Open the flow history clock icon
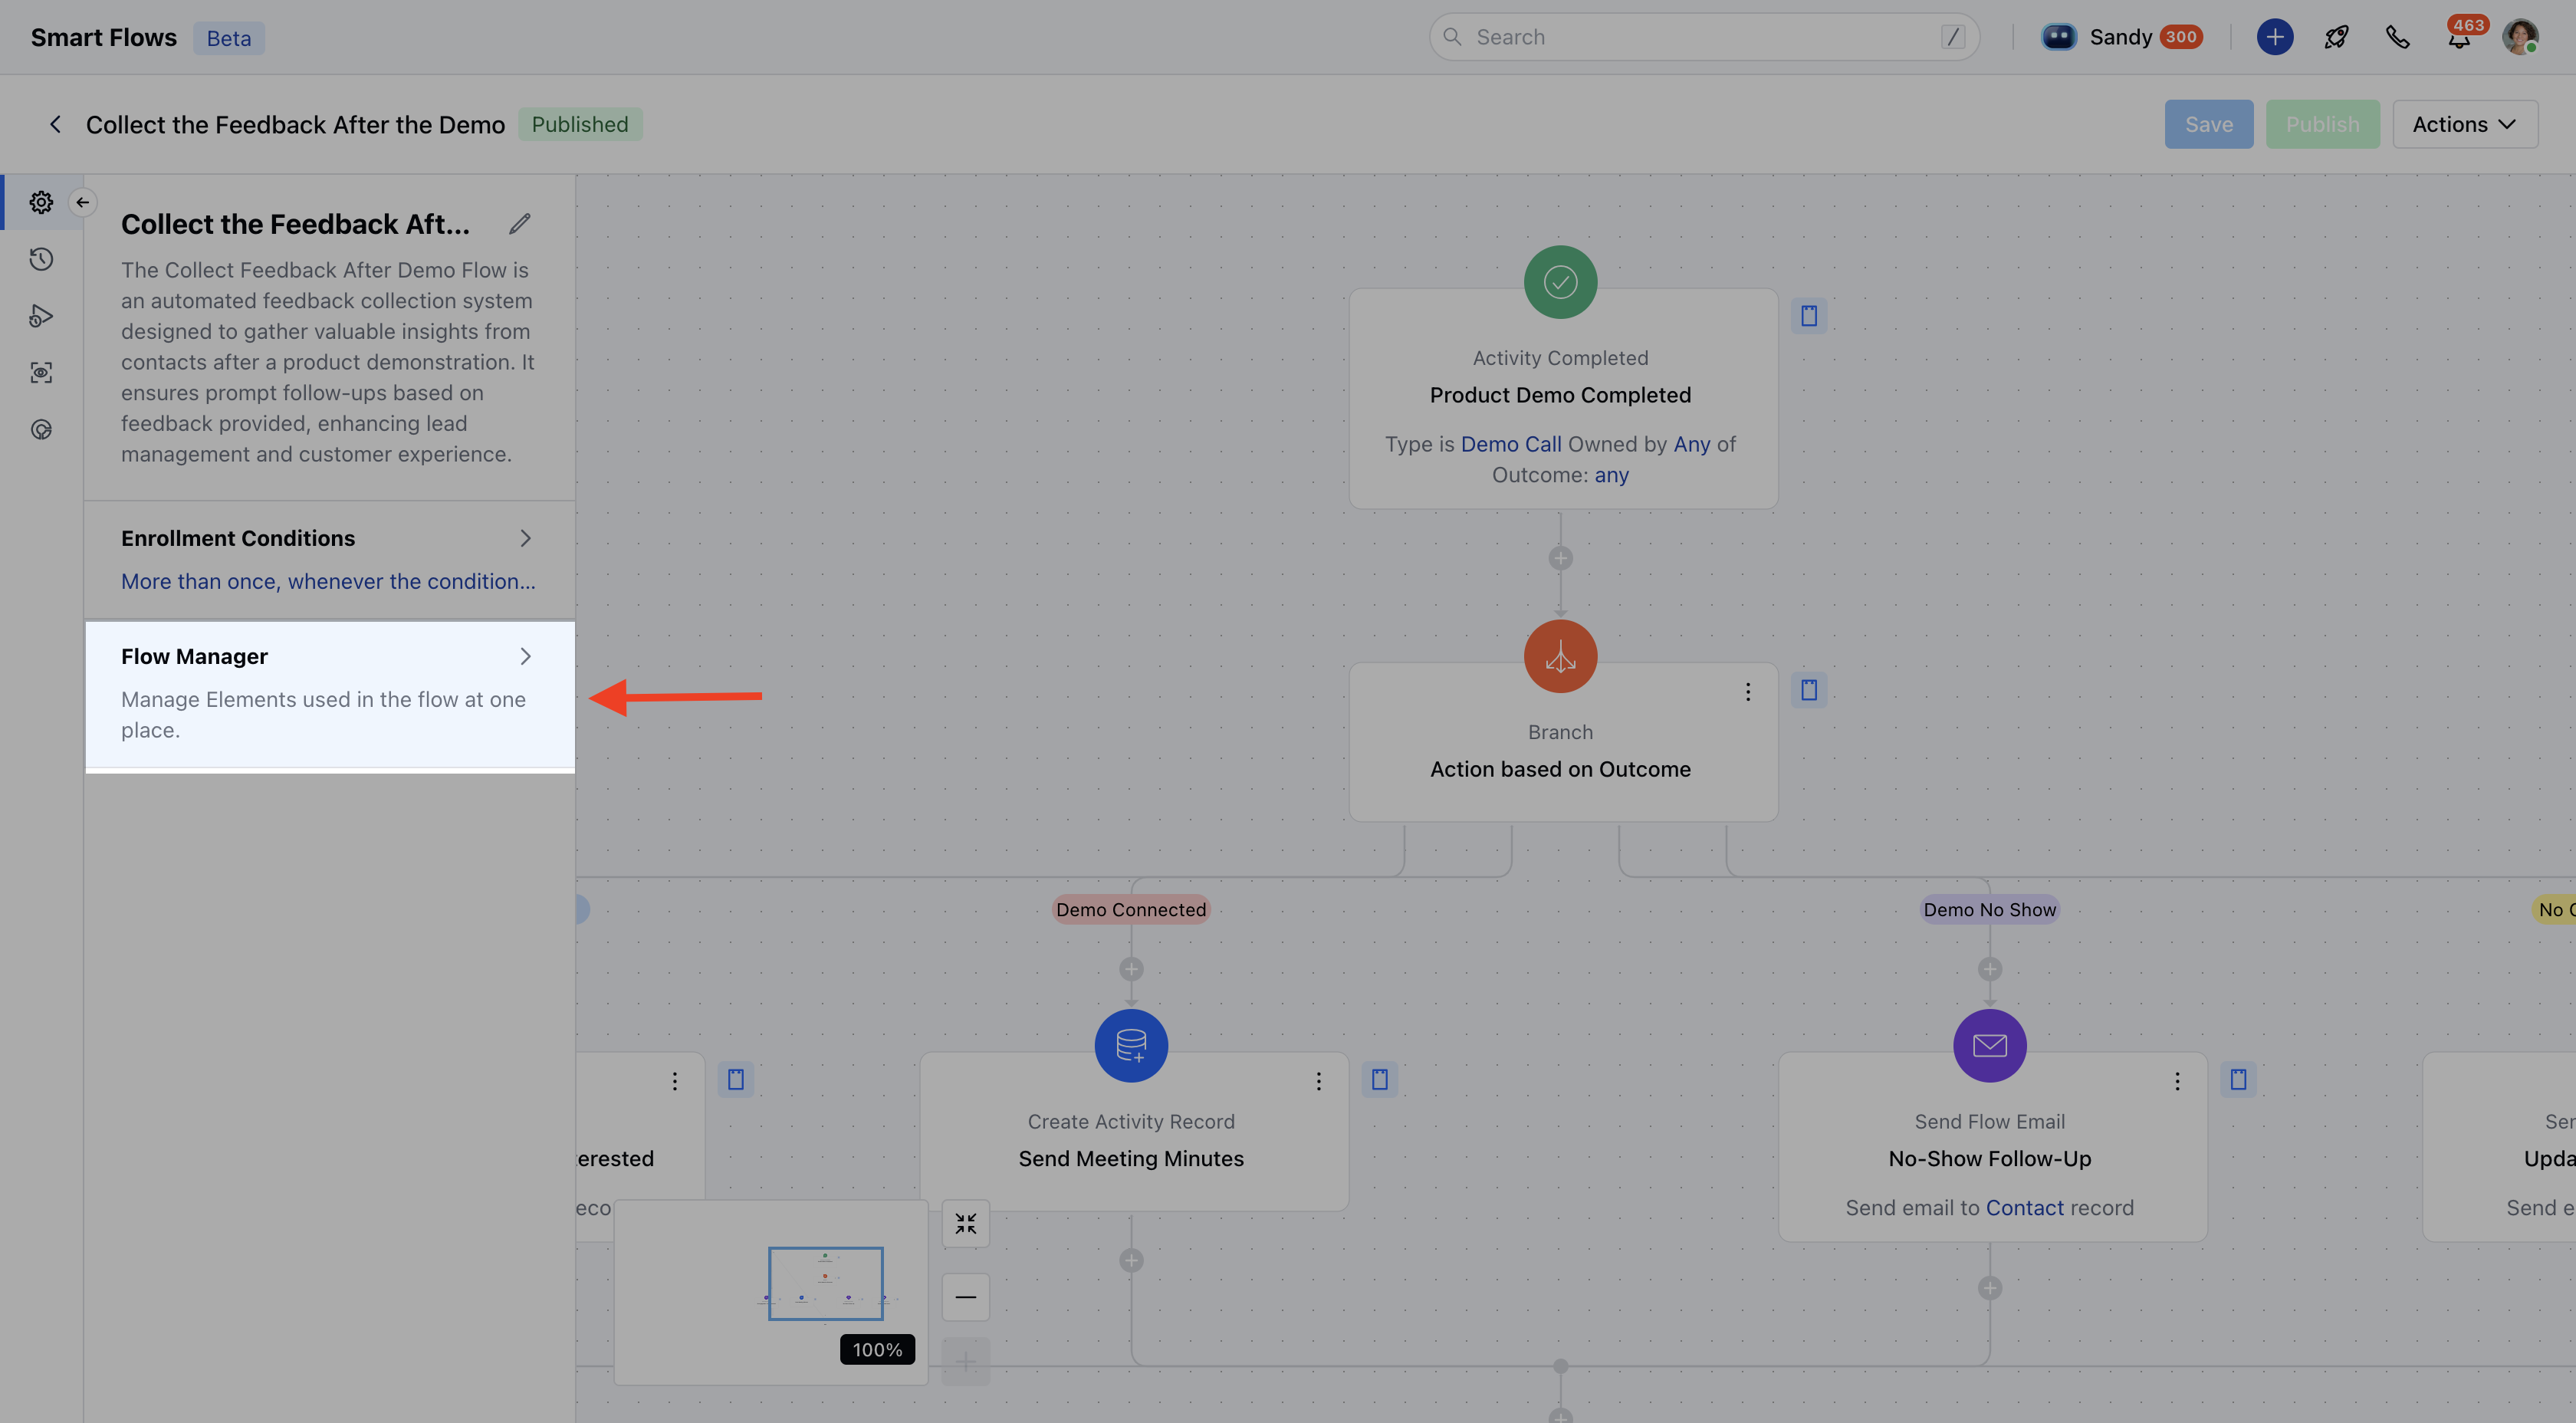The image size is (2576, 1423). click(41, 259)
